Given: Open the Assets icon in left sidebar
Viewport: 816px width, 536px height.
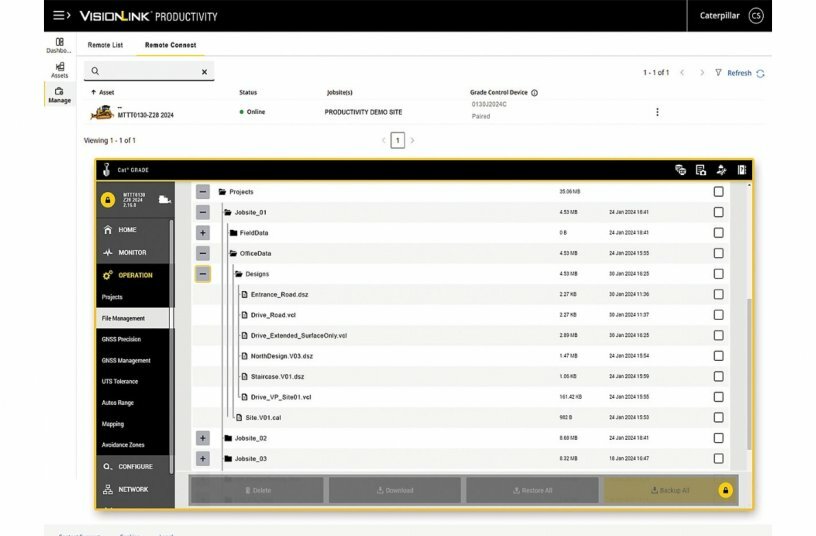Looking at the screenshot, I should [x=59, y=70].
